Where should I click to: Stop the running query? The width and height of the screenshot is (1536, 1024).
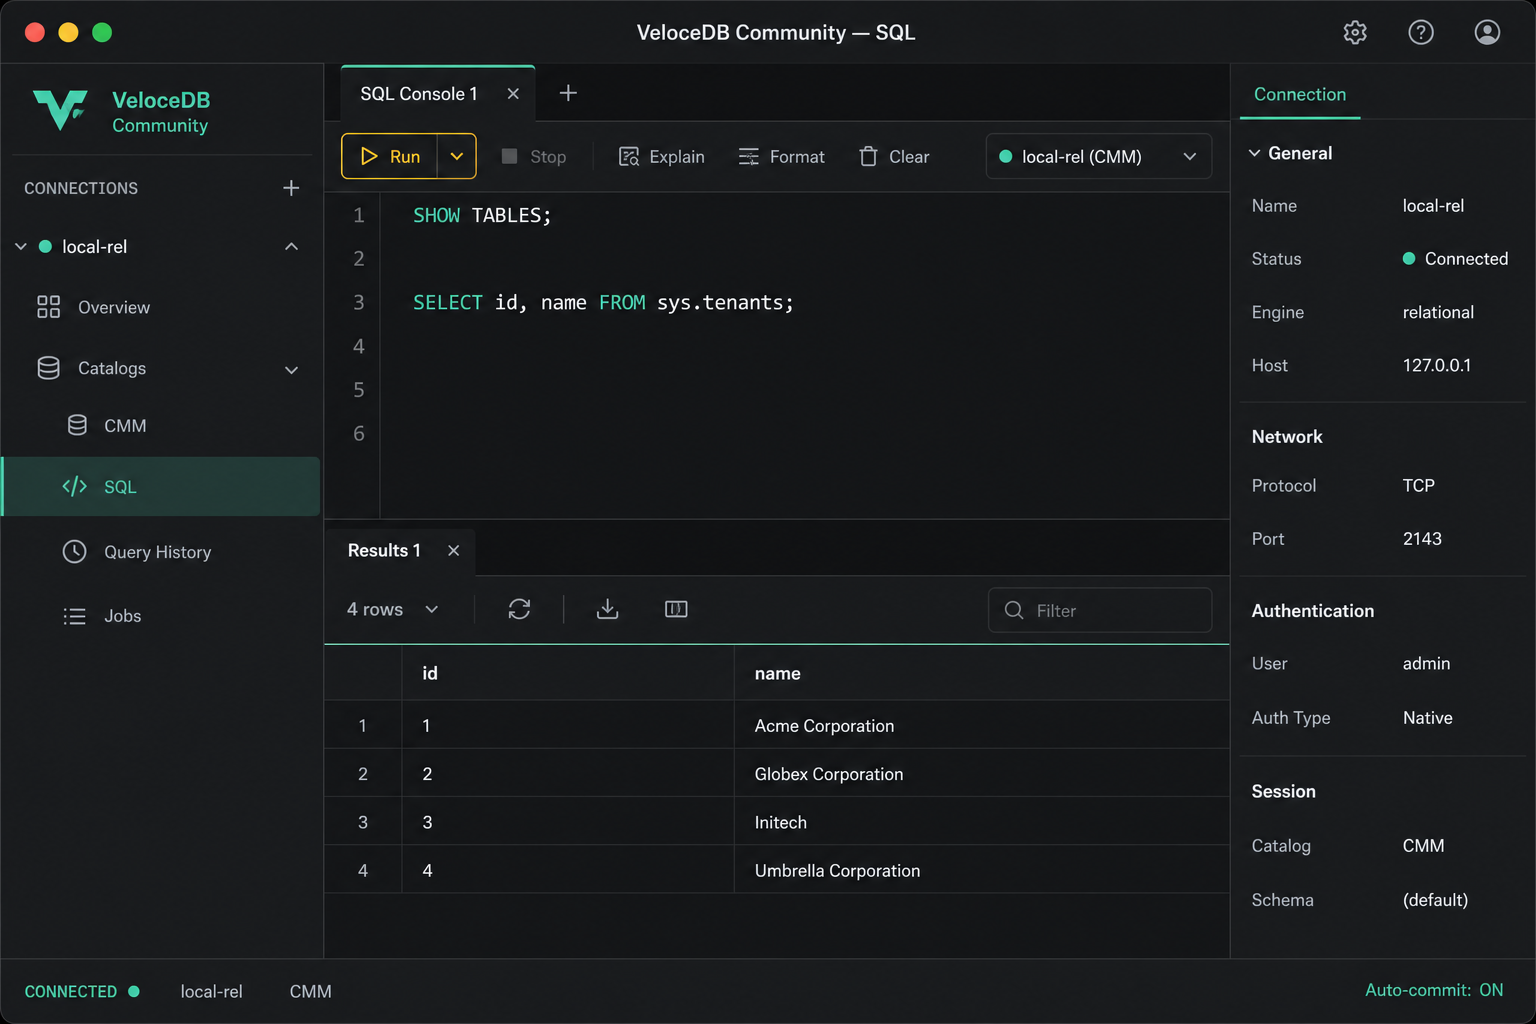click(x=534, y=156)
